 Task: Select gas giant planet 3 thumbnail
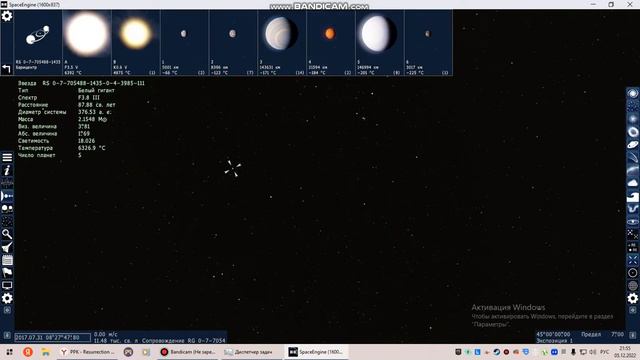(282, 43)
